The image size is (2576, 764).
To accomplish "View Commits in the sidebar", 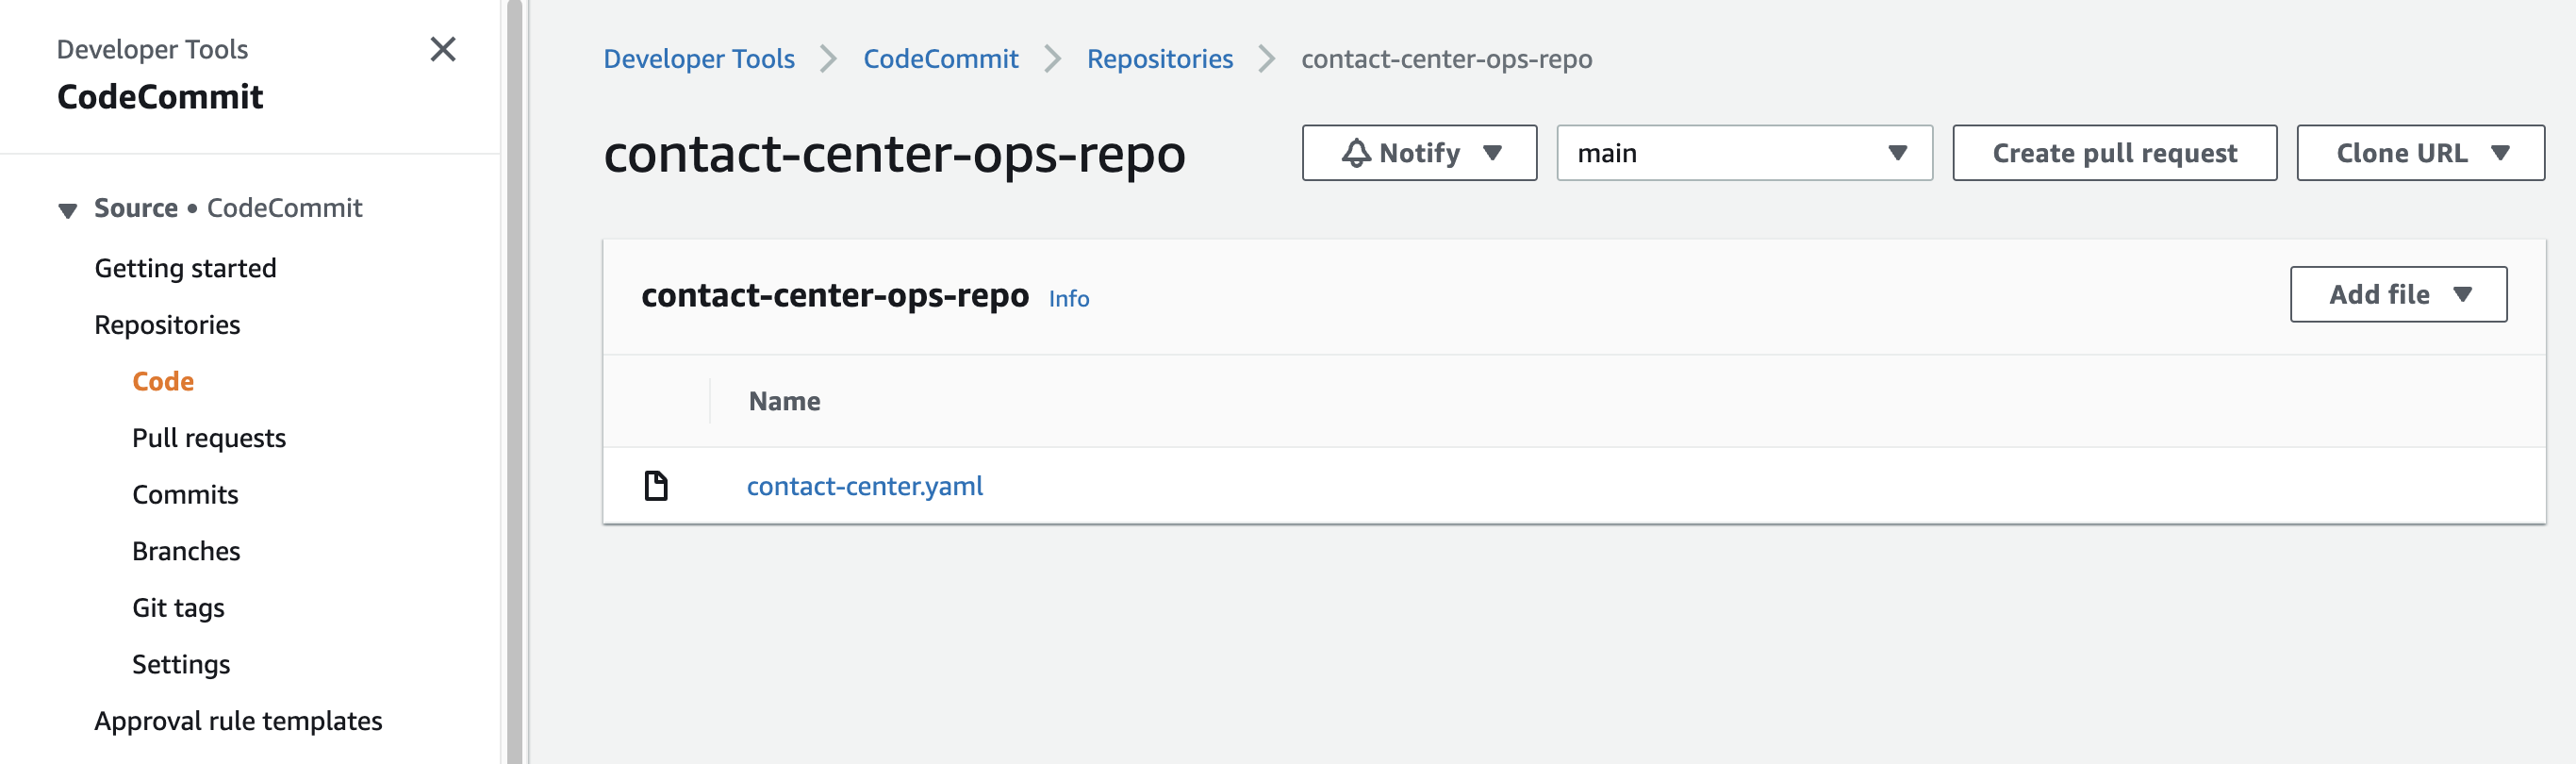I will (x=185, y=495).
